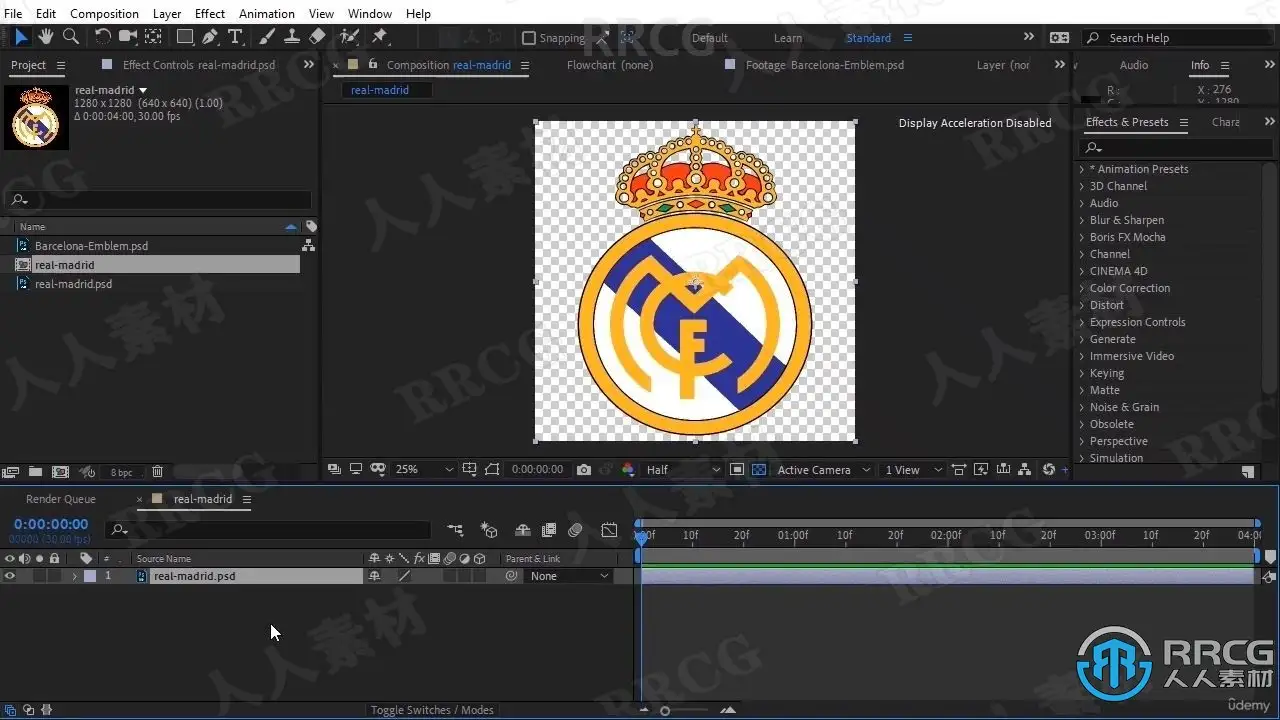The width and height of the screenshot is (1280, 720).
Task: Switch to the Render Queue tab
Action: (x=61, y=499)
